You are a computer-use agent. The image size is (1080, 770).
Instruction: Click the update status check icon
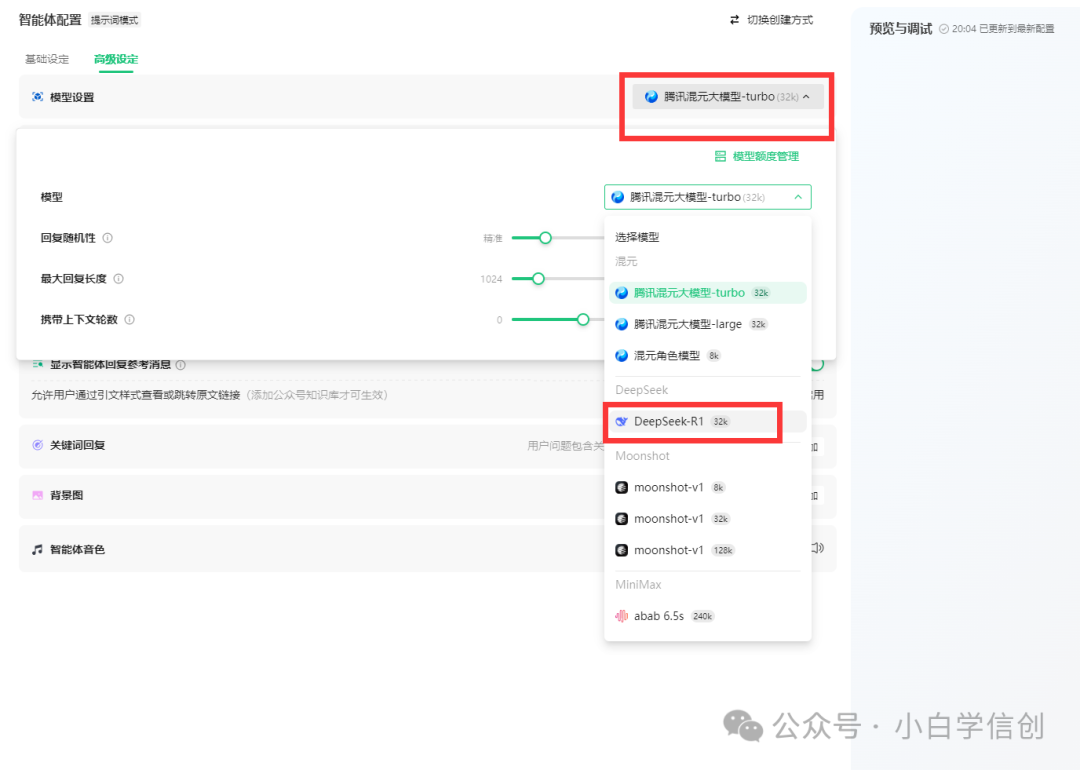[944, 29]
